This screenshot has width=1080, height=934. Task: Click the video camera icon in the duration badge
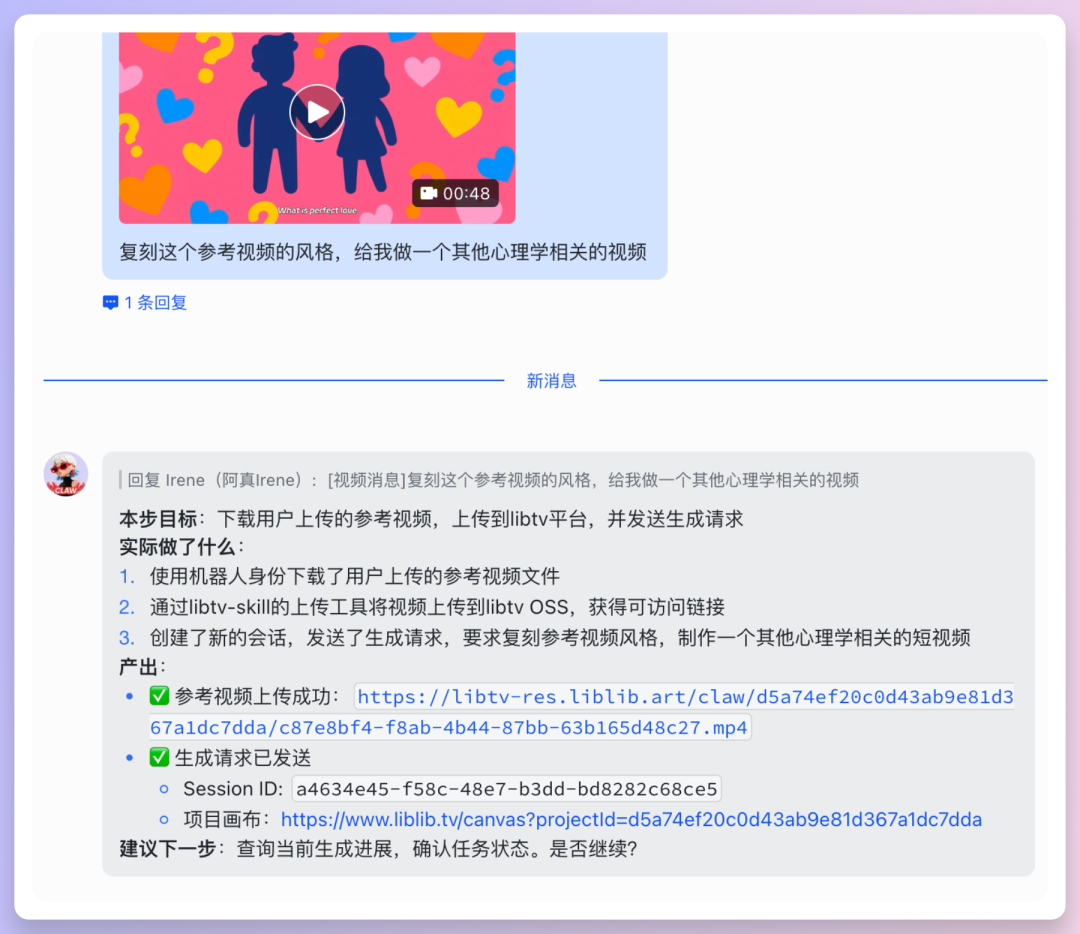[429, 194]
